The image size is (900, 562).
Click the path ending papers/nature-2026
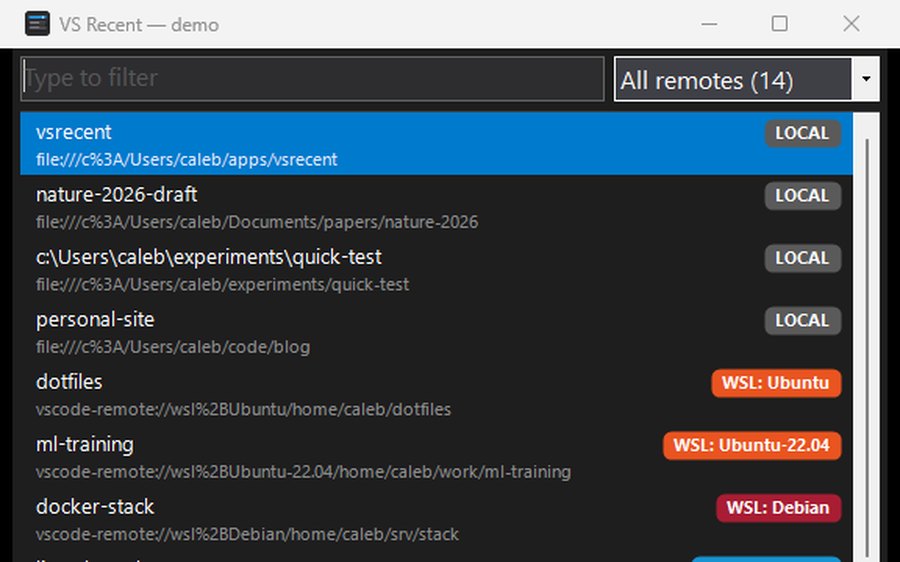tap(257, 222)
